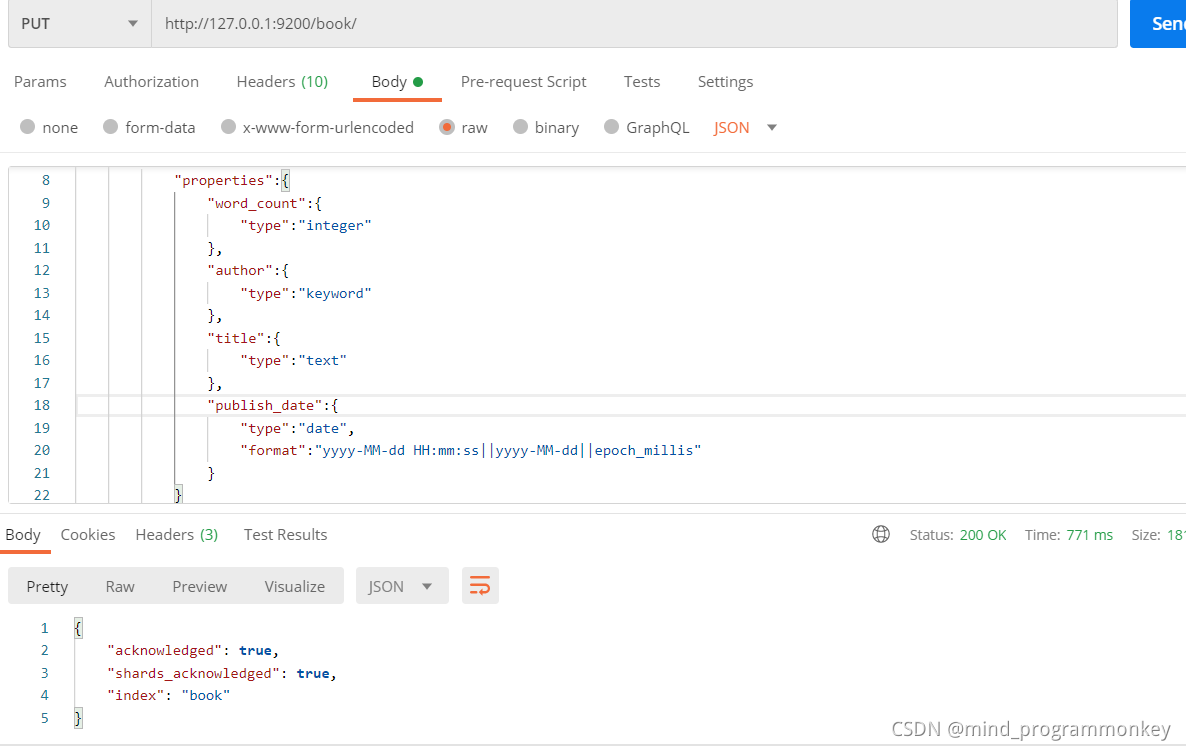The image size is (1186, 750).
Task: Select the Pretty response view
Action: (x=47, y=587)
